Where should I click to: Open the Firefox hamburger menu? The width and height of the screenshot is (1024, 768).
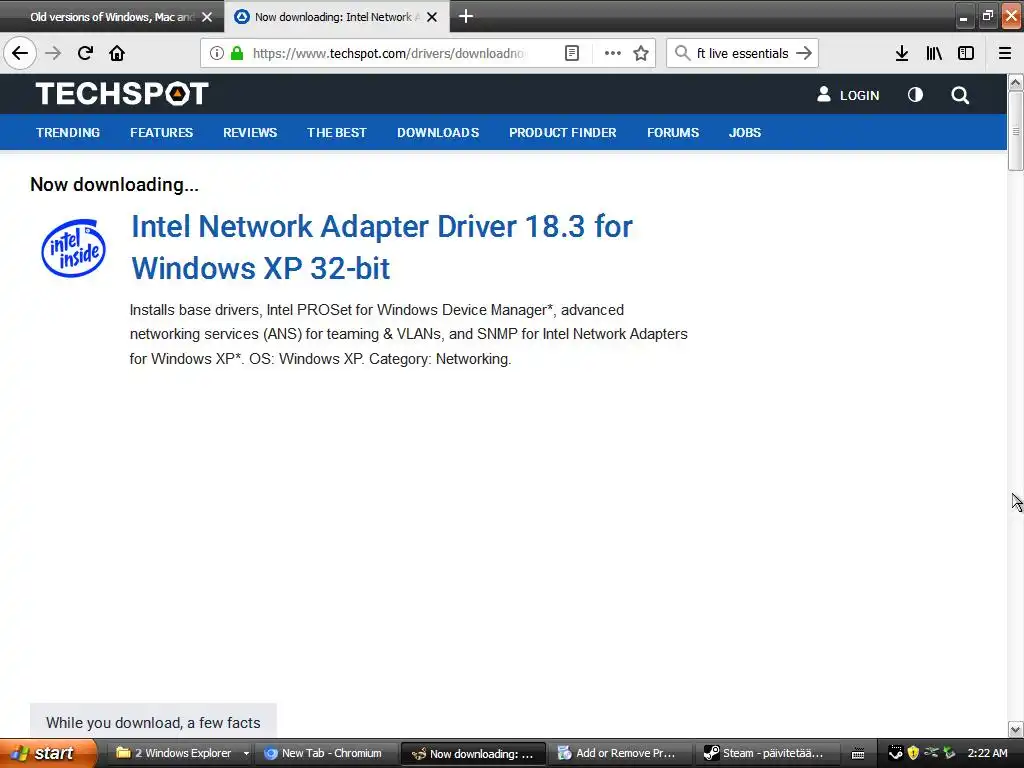[1004, 53]
